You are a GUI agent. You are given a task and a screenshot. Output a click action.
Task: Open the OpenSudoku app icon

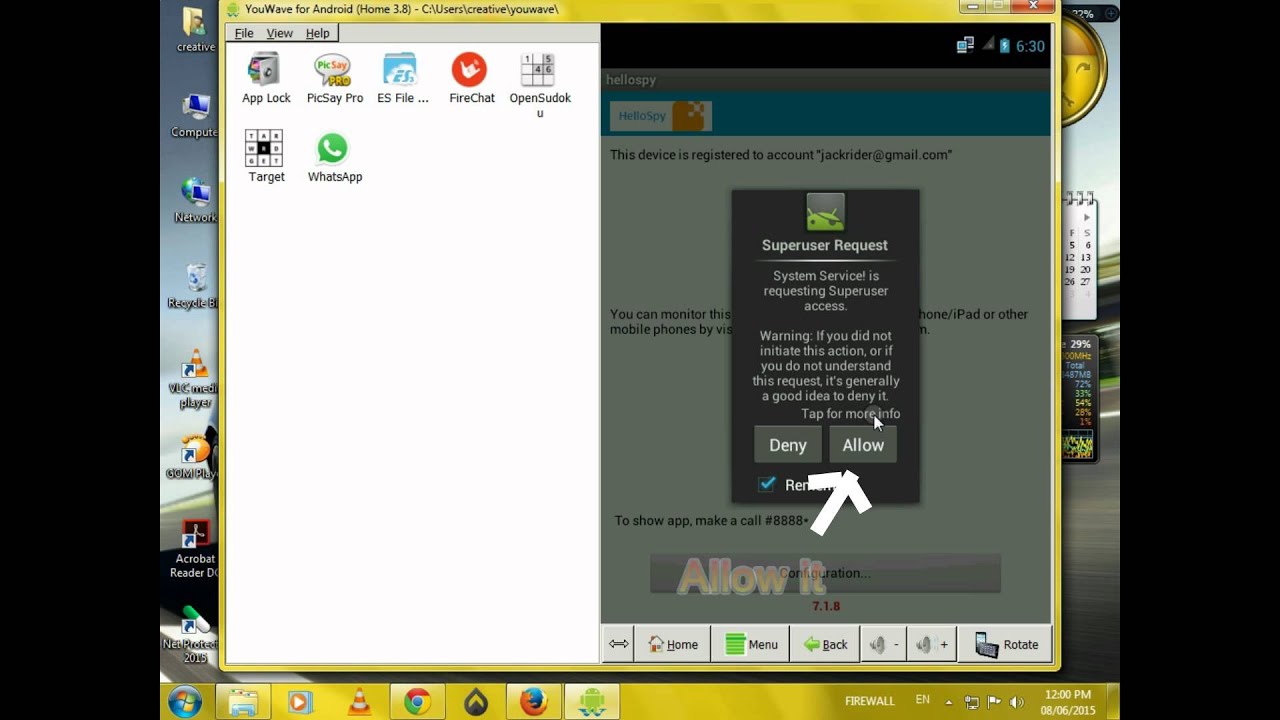[539, 85]
